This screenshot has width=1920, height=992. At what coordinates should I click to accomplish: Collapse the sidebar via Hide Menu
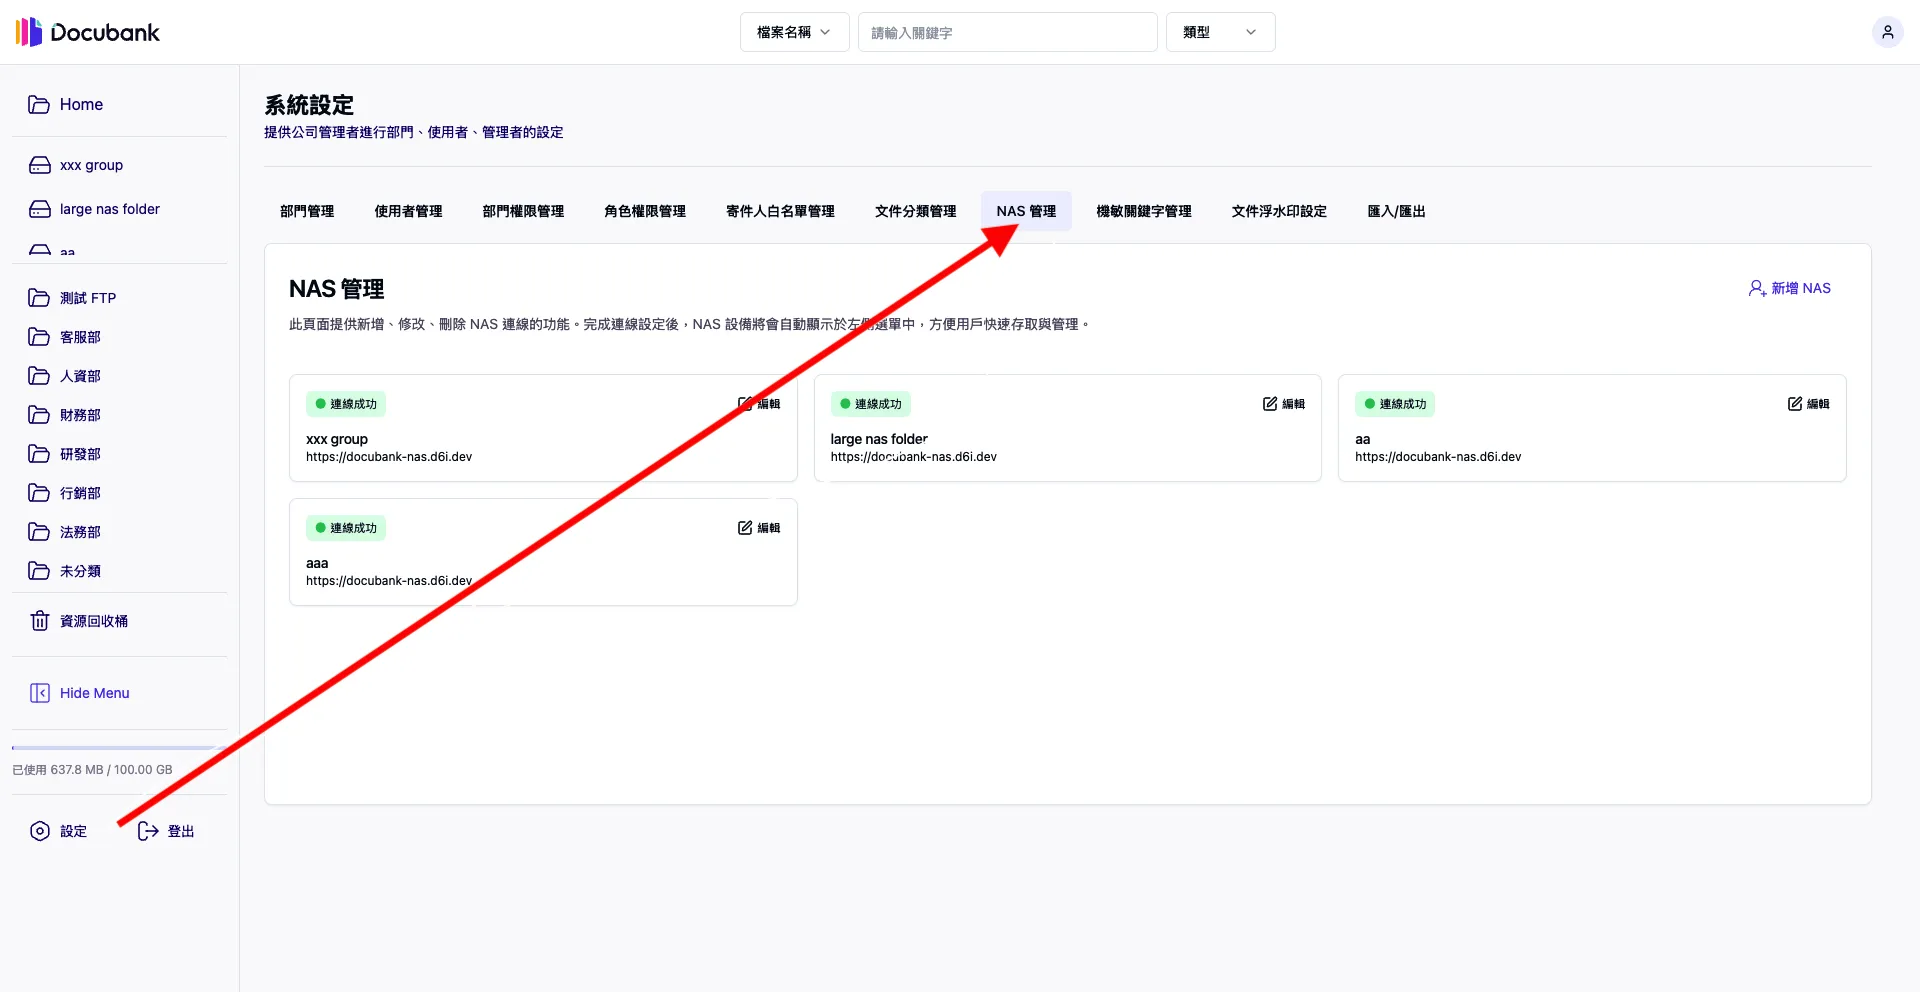(x=79, y=692)
